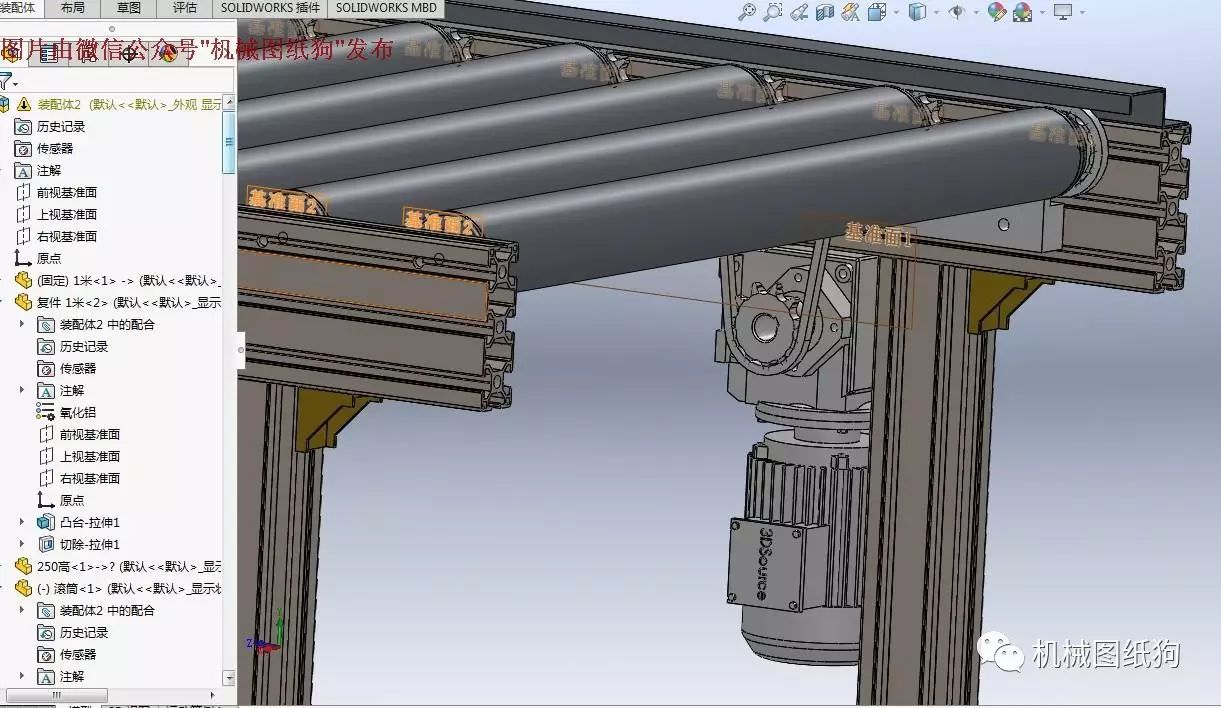Click the 原点 icon under 复件 1米
The image size is (1221, 708).
tap(46, 500)
